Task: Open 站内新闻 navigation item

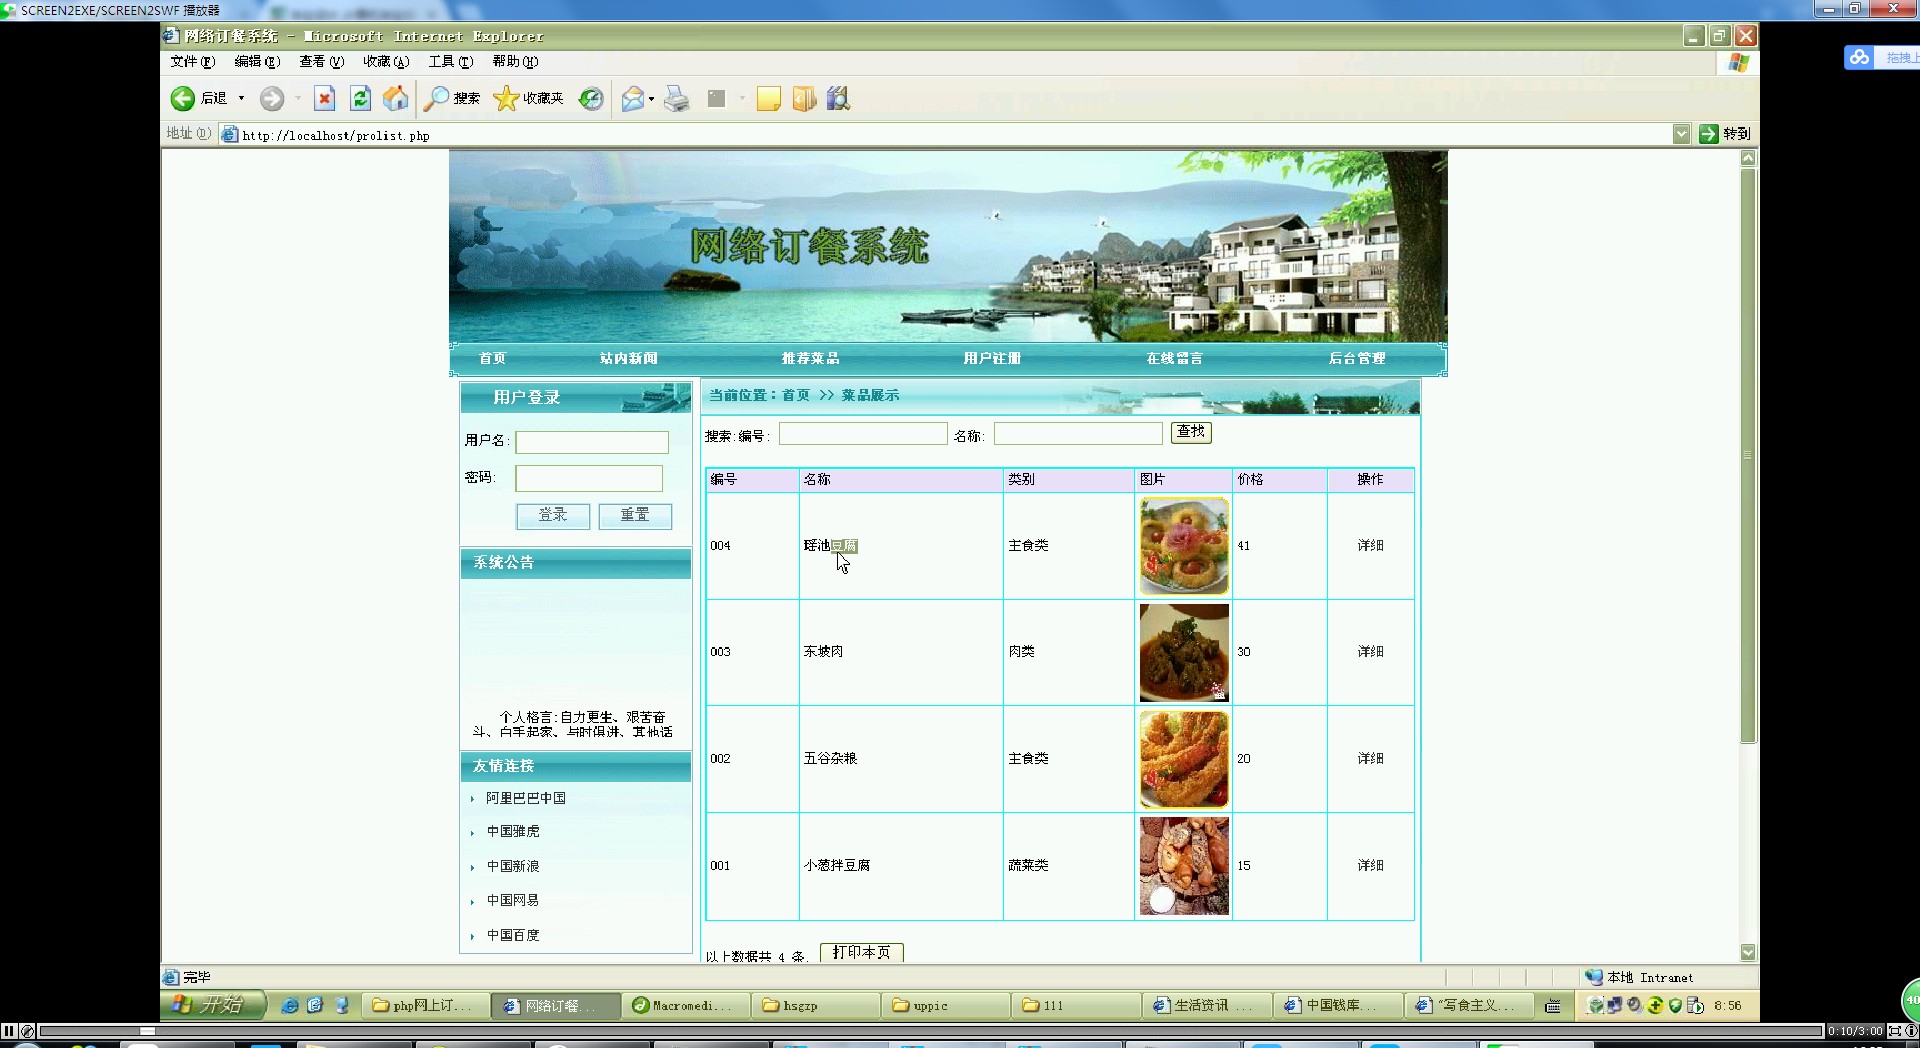Action: [628, 358]
